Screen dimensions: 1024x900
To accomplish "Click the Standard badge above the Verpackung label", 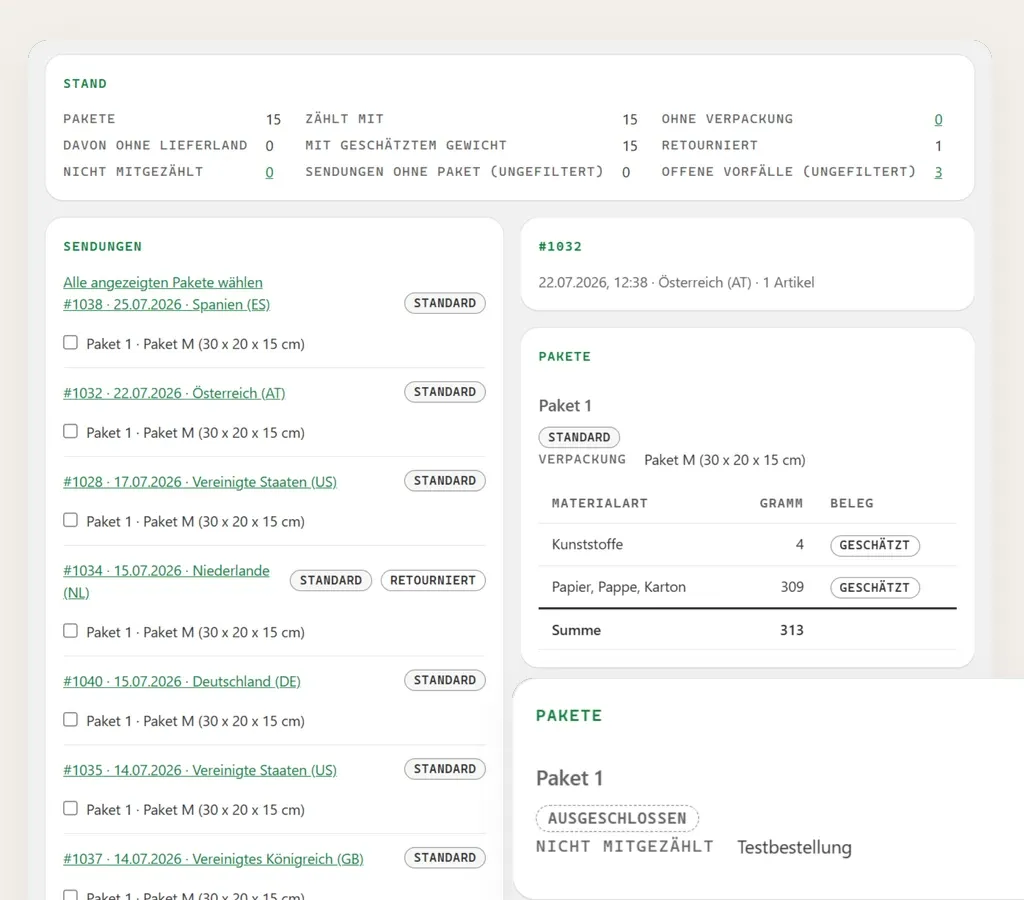I will tap(579, 437).
